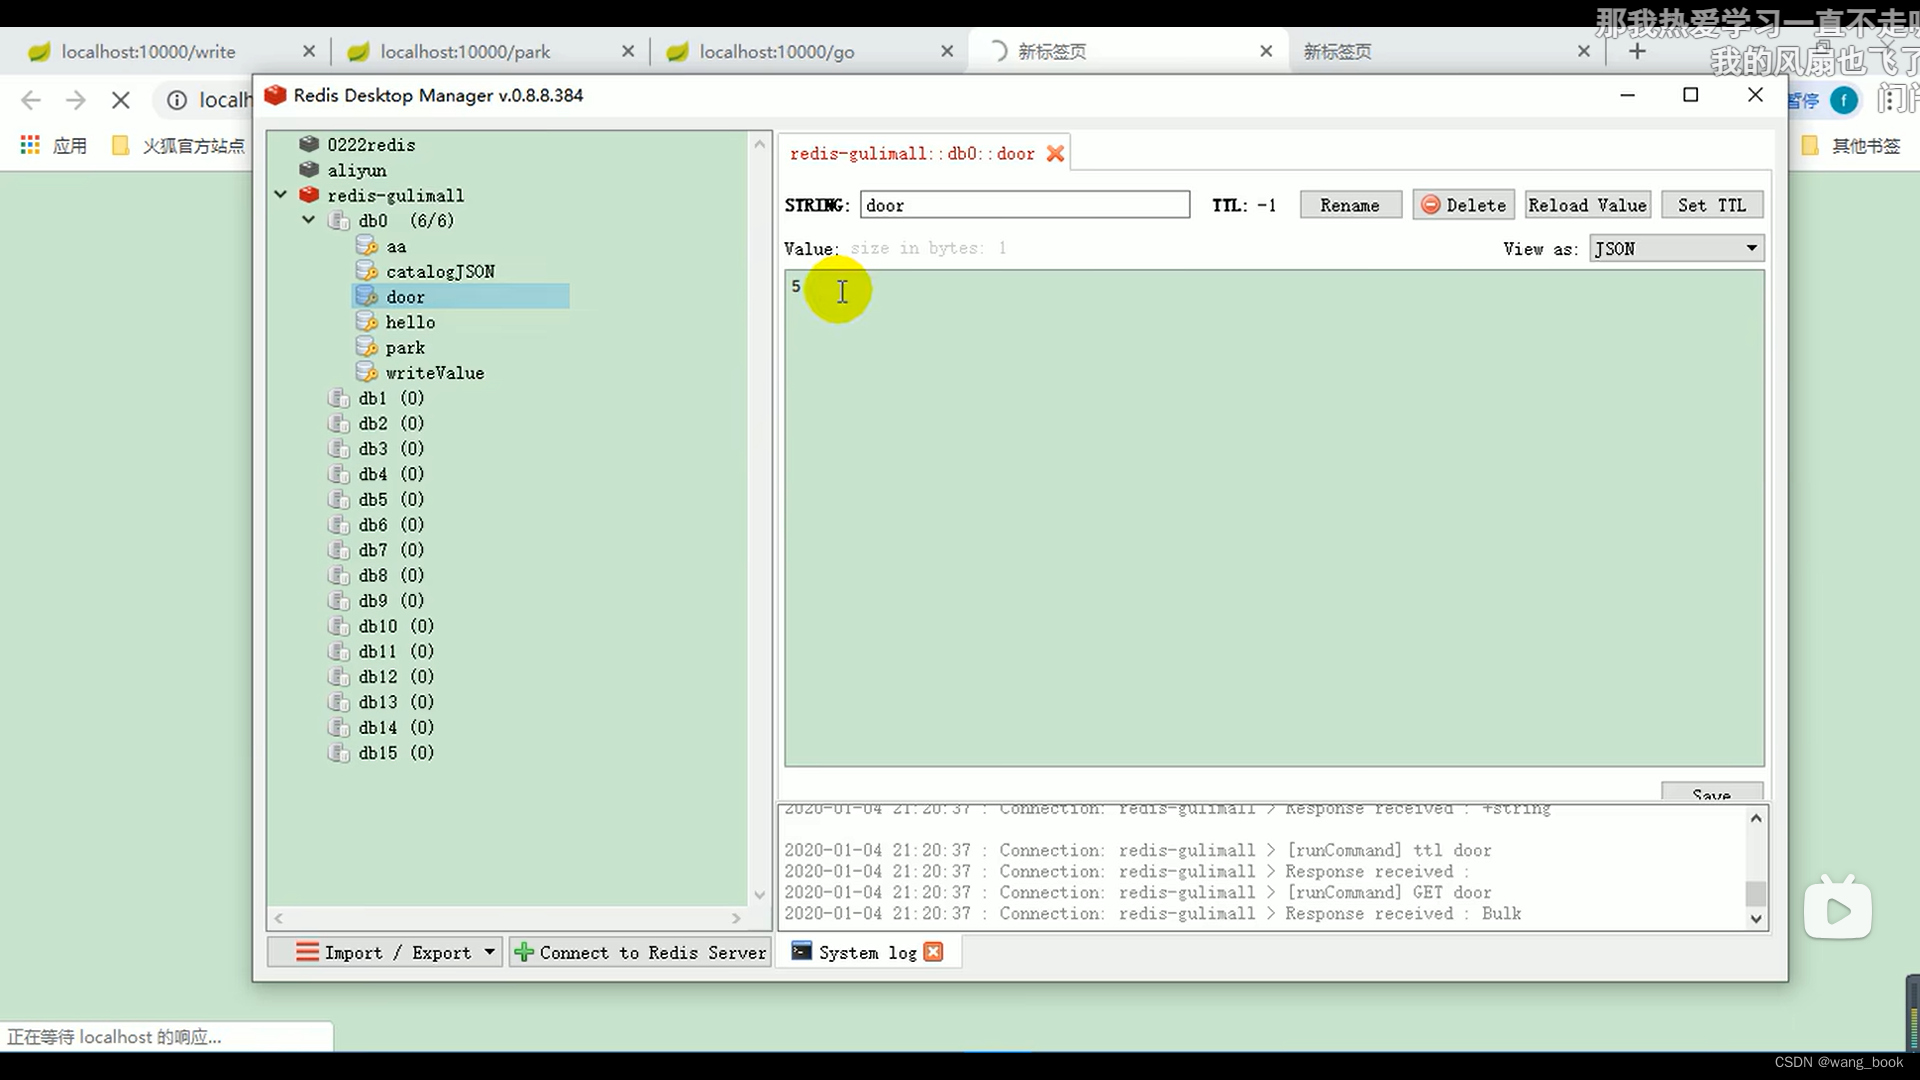Click the db0 database icon

point(339,220)
